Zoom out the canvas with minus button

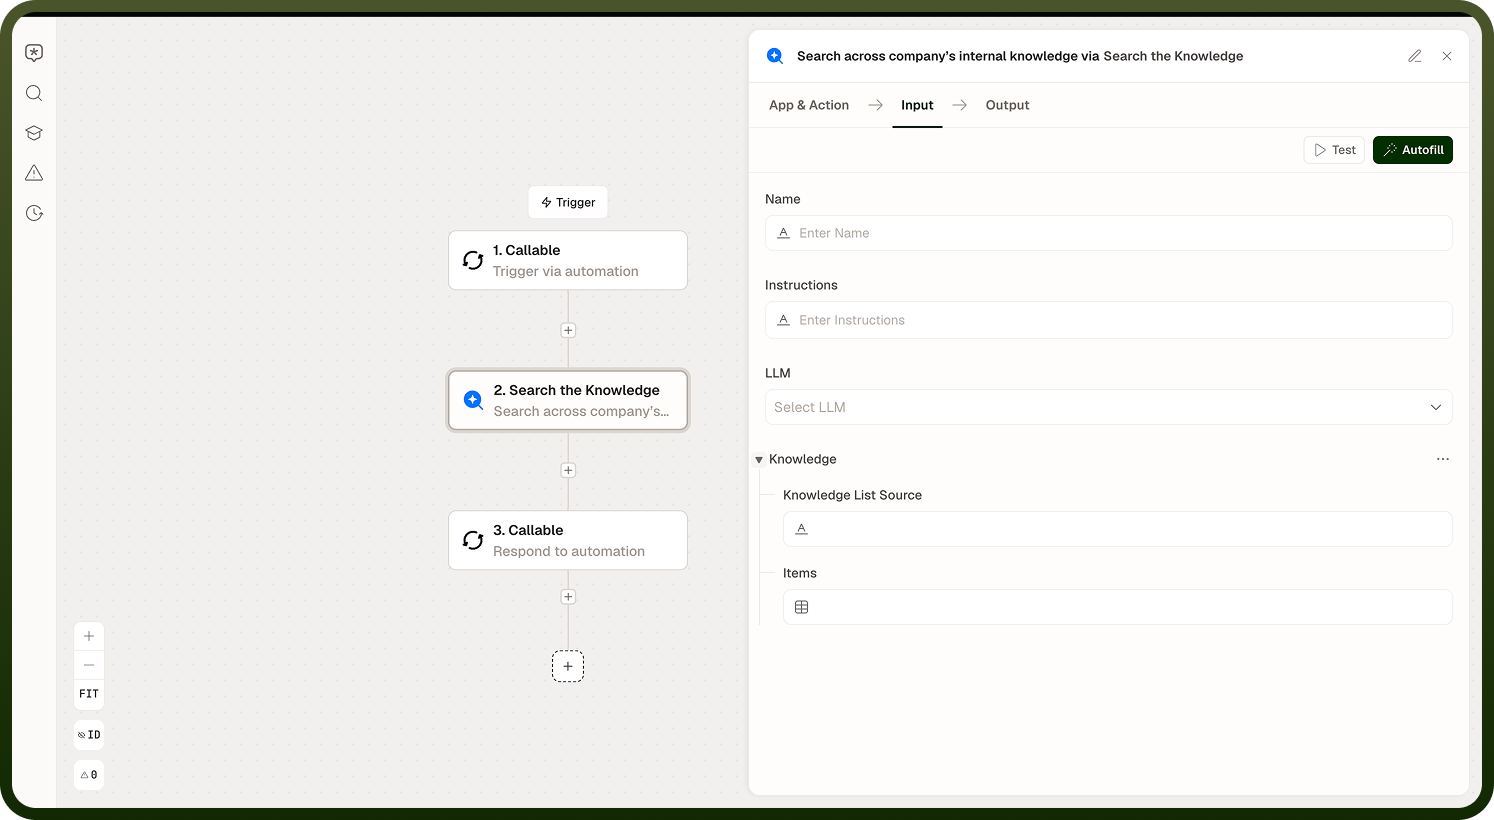(x=89, y=665)
